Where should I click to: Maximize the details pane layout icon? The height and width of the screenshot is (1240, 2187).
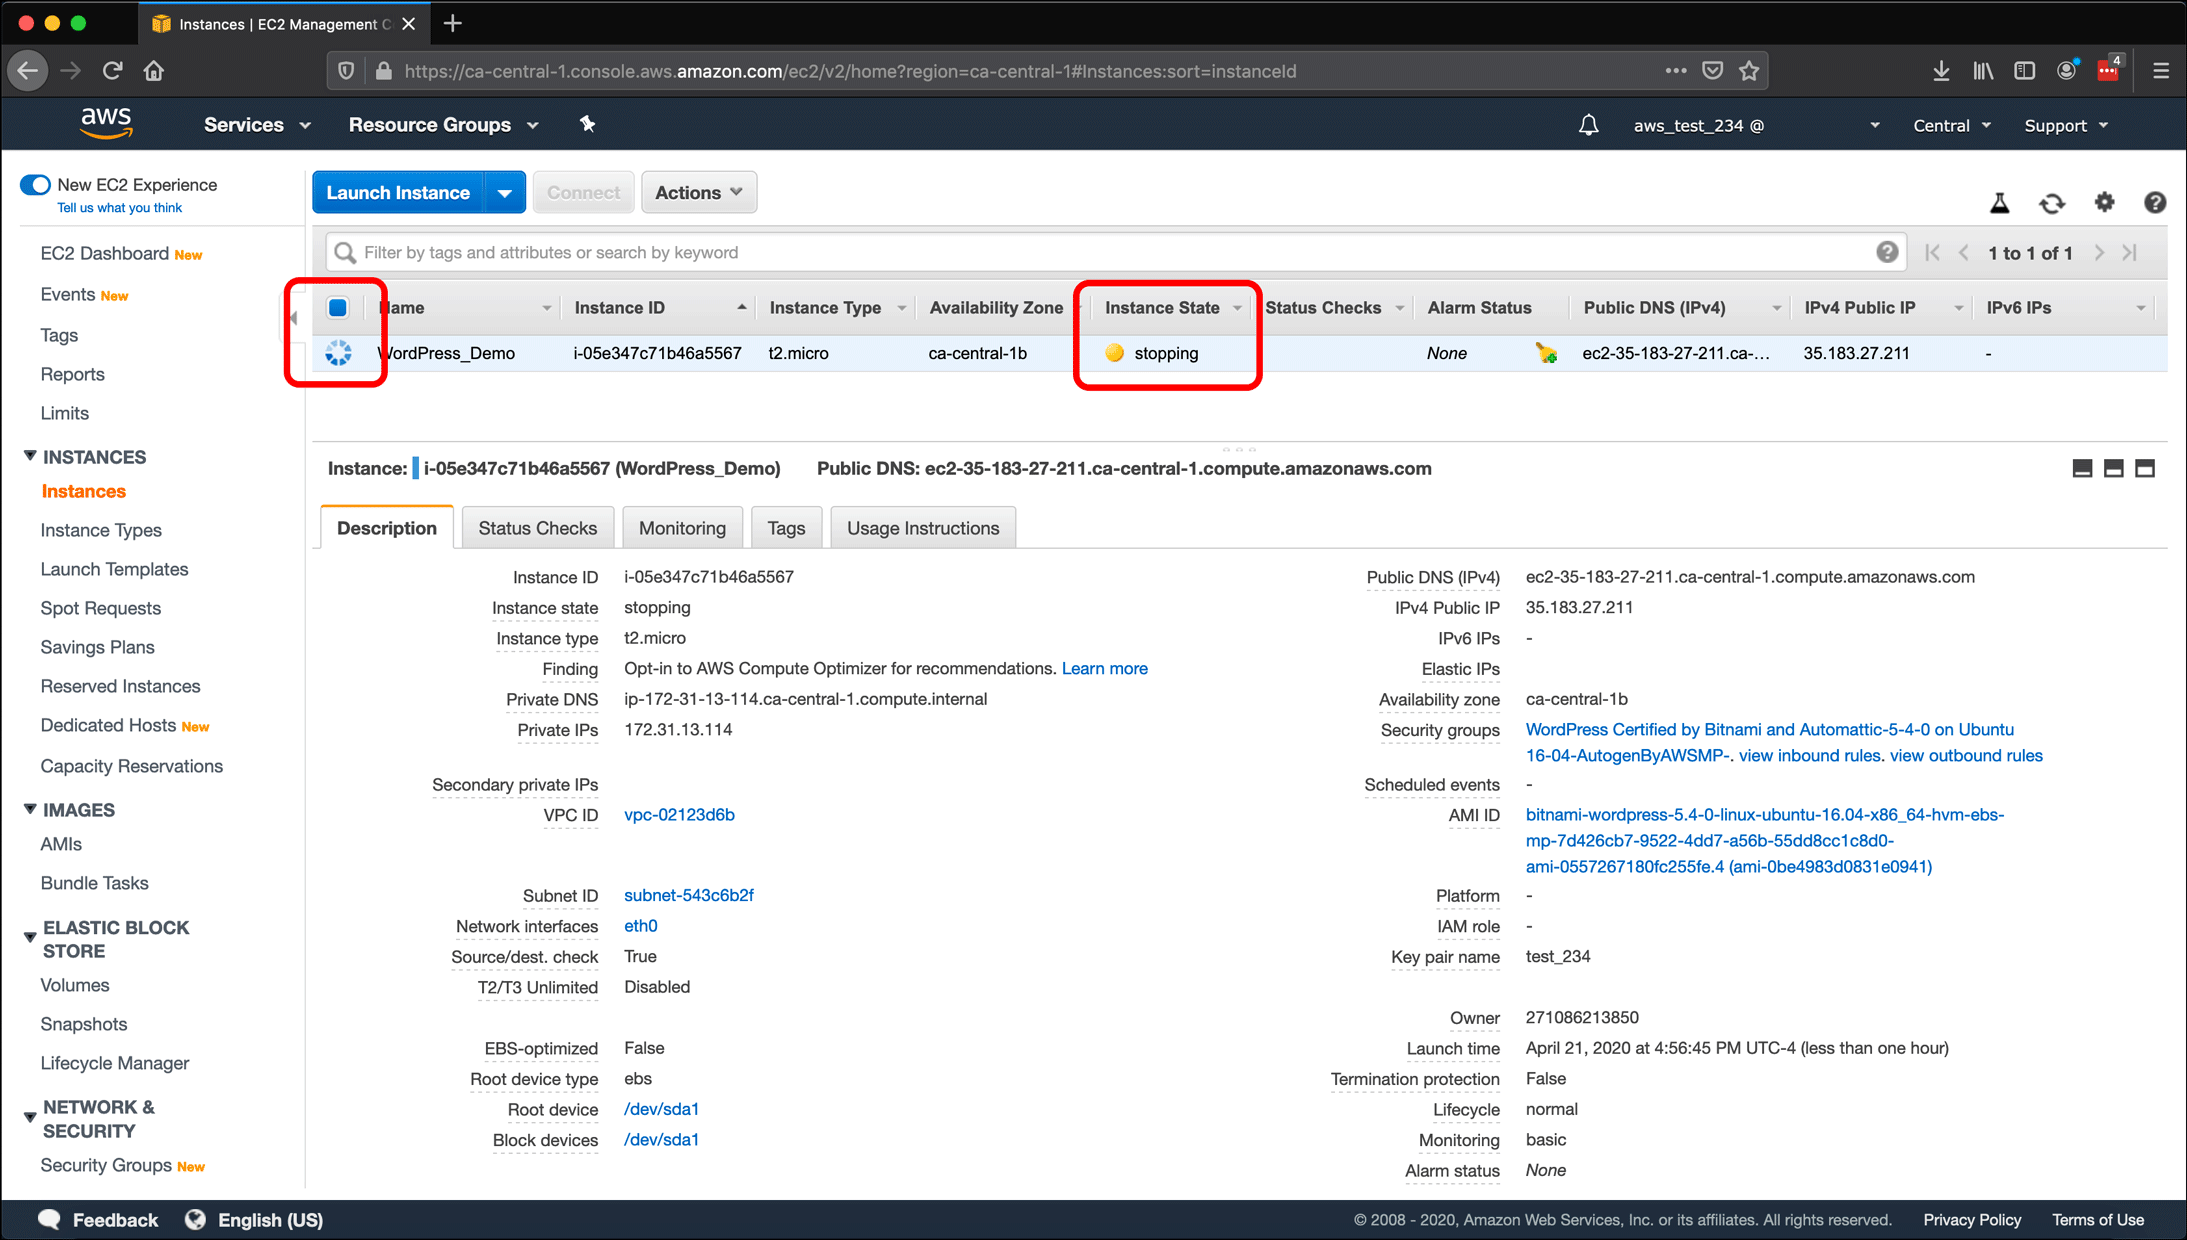pyautogui.click(x=2144, y=468)
